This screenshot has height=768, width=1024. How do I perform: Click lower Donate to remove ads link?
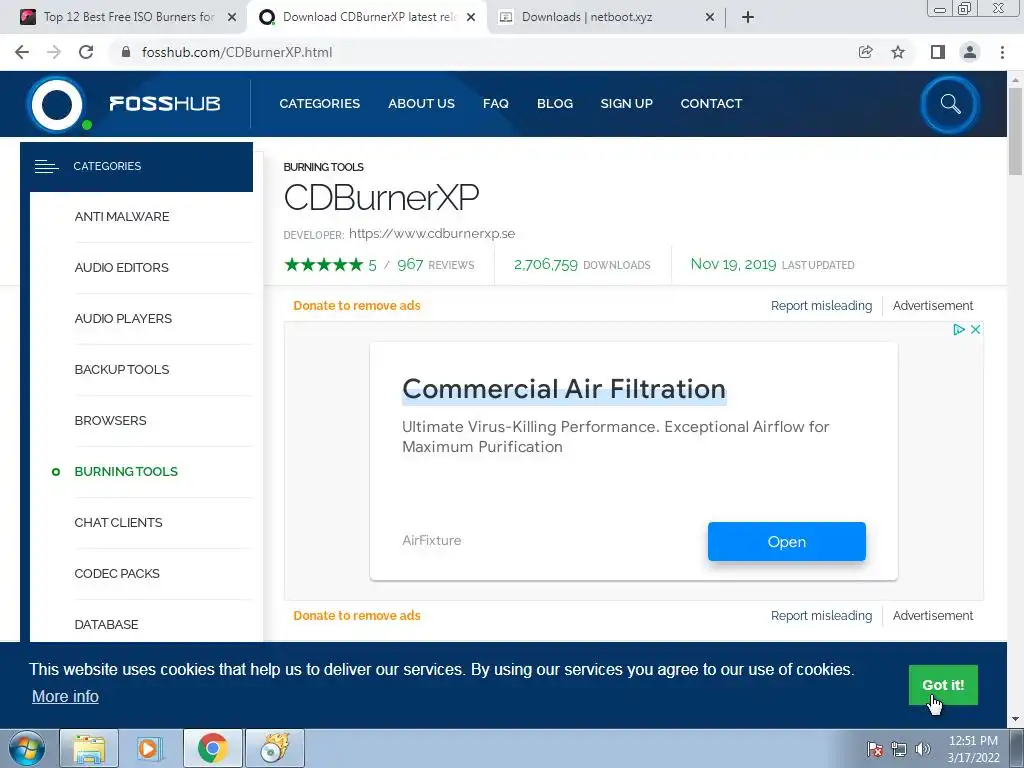point(357,616)
